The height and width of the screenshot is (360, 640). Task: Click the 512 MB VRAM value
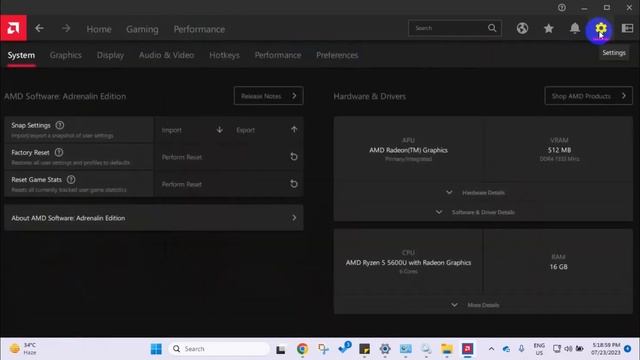click(559, 150)
